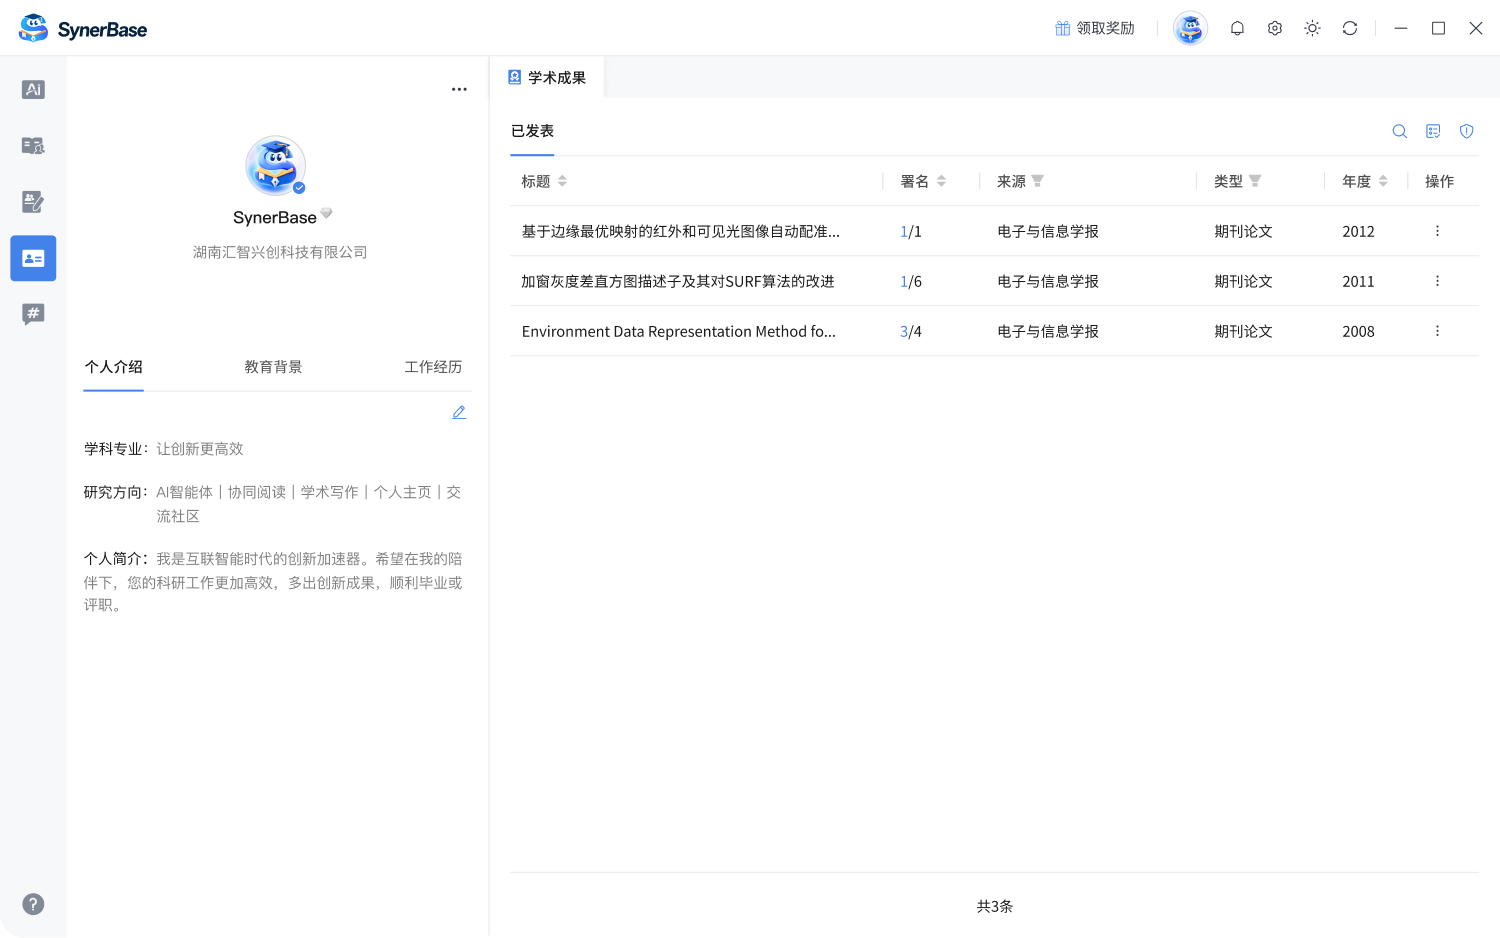Click the 3/4 authorship value

(911, 331)
